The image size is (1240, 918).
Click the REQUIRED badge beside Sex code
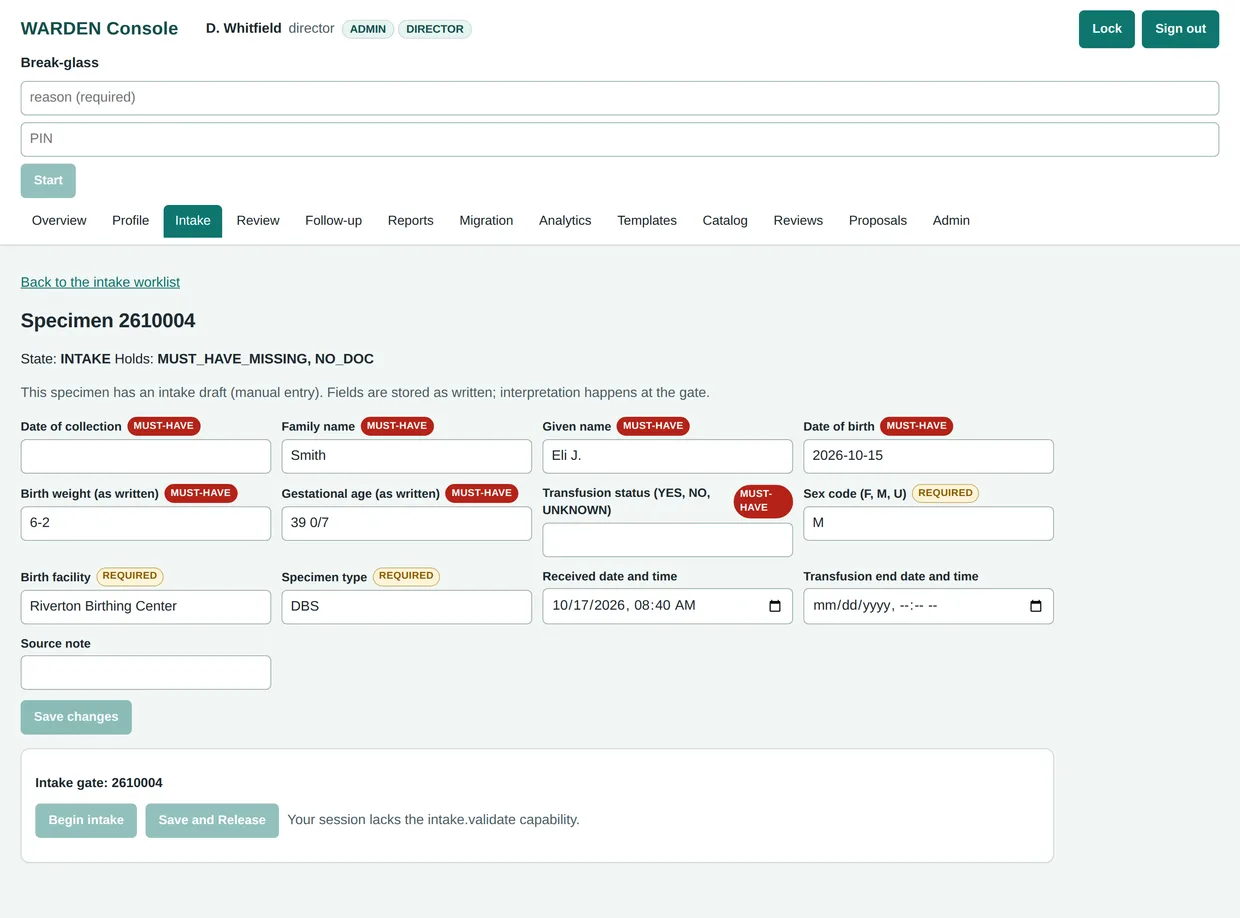945,493
